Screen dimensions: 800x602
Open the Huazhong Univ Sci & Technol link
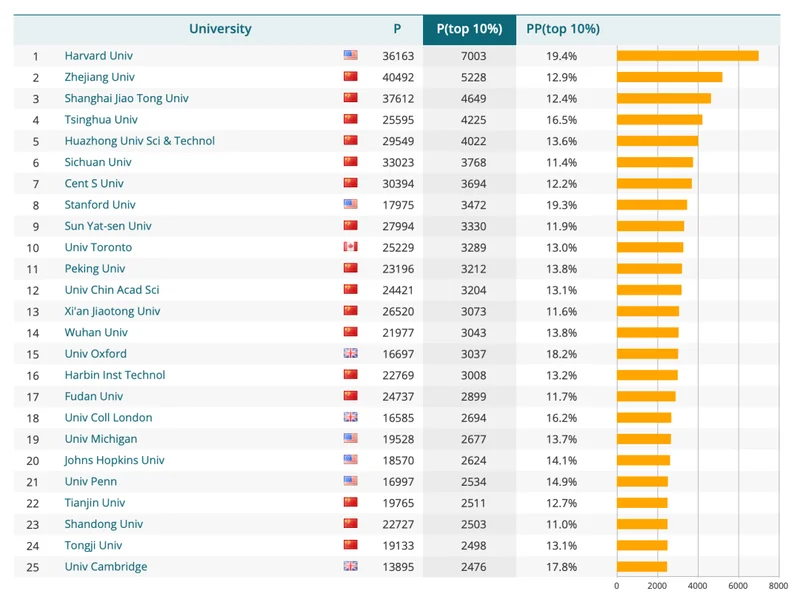pyautogui.click(x=139, y=141)
